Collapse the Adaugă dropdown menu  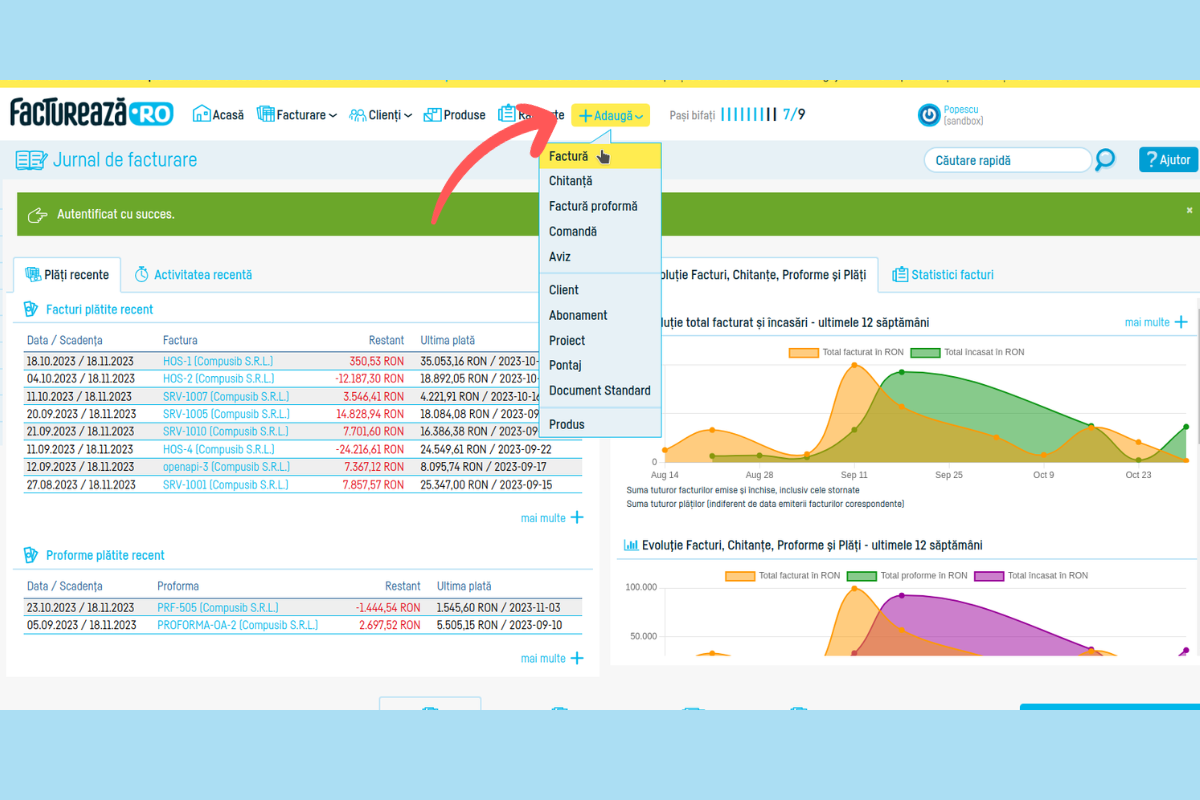point(611,116)
